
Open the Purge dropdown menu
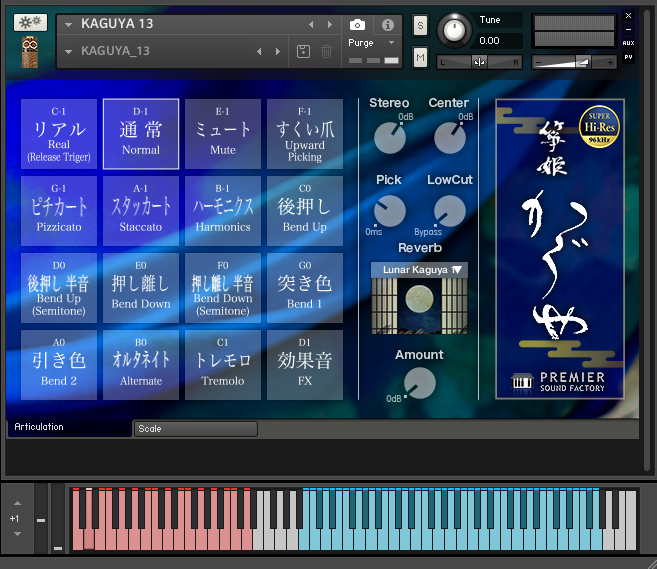pos(372,43)
